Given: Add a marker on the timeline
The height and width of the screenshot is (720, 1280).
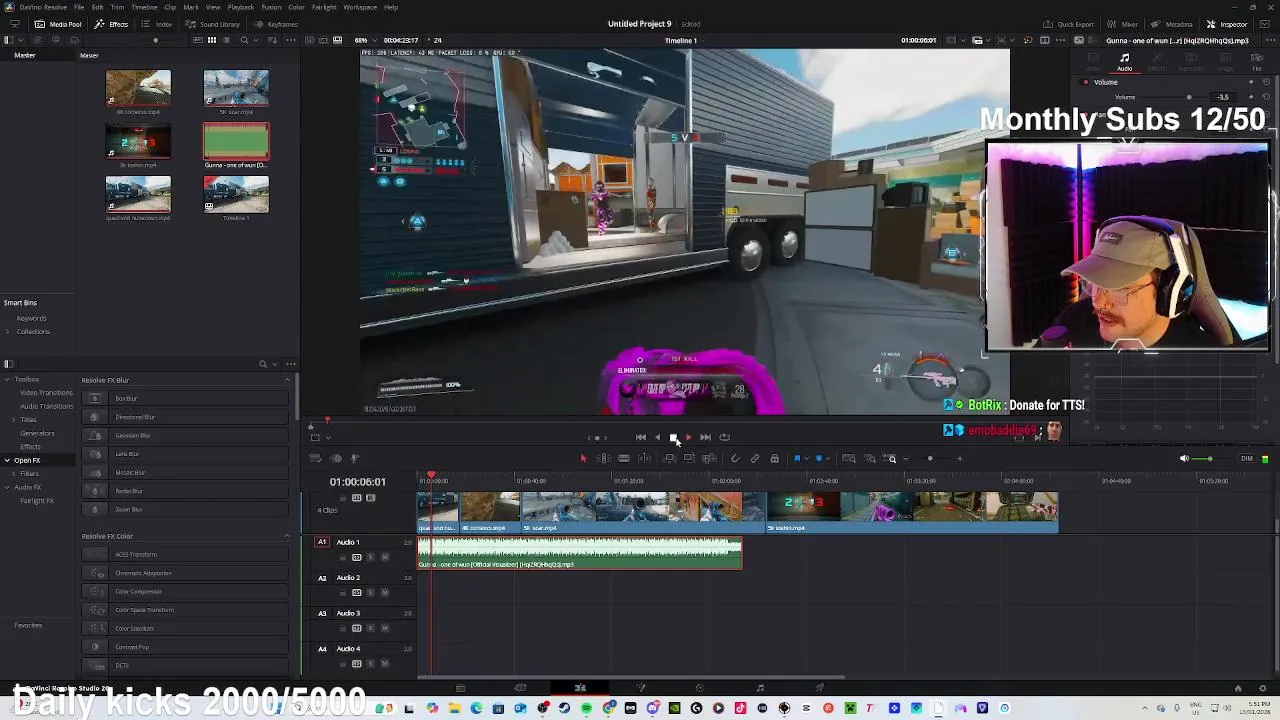Looking at the screenshot, I should coord(819,459).
